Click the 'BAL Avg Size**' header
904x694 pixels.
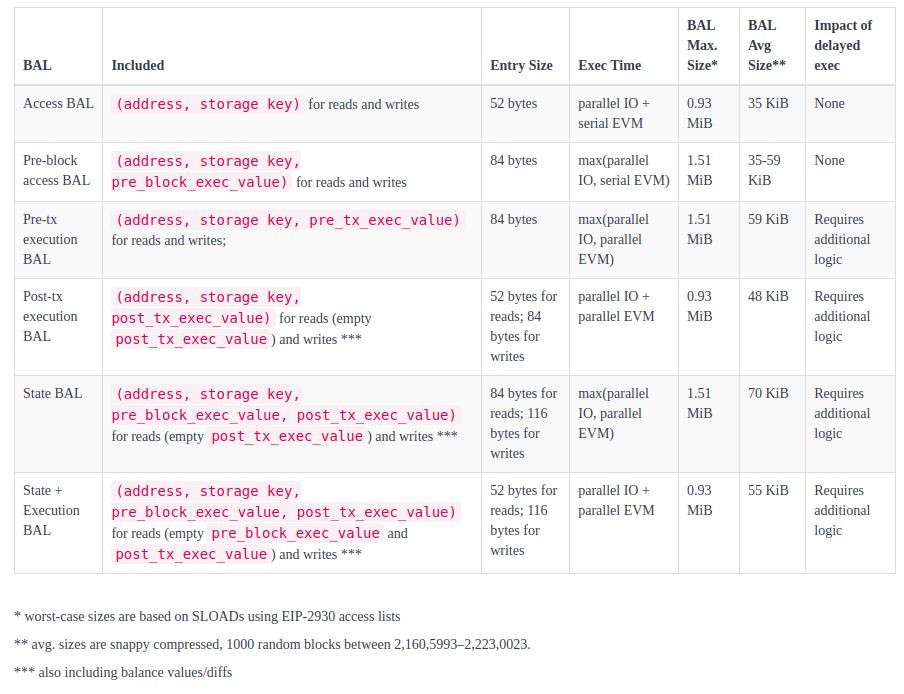pyautogui.click(x=766, y=46)
